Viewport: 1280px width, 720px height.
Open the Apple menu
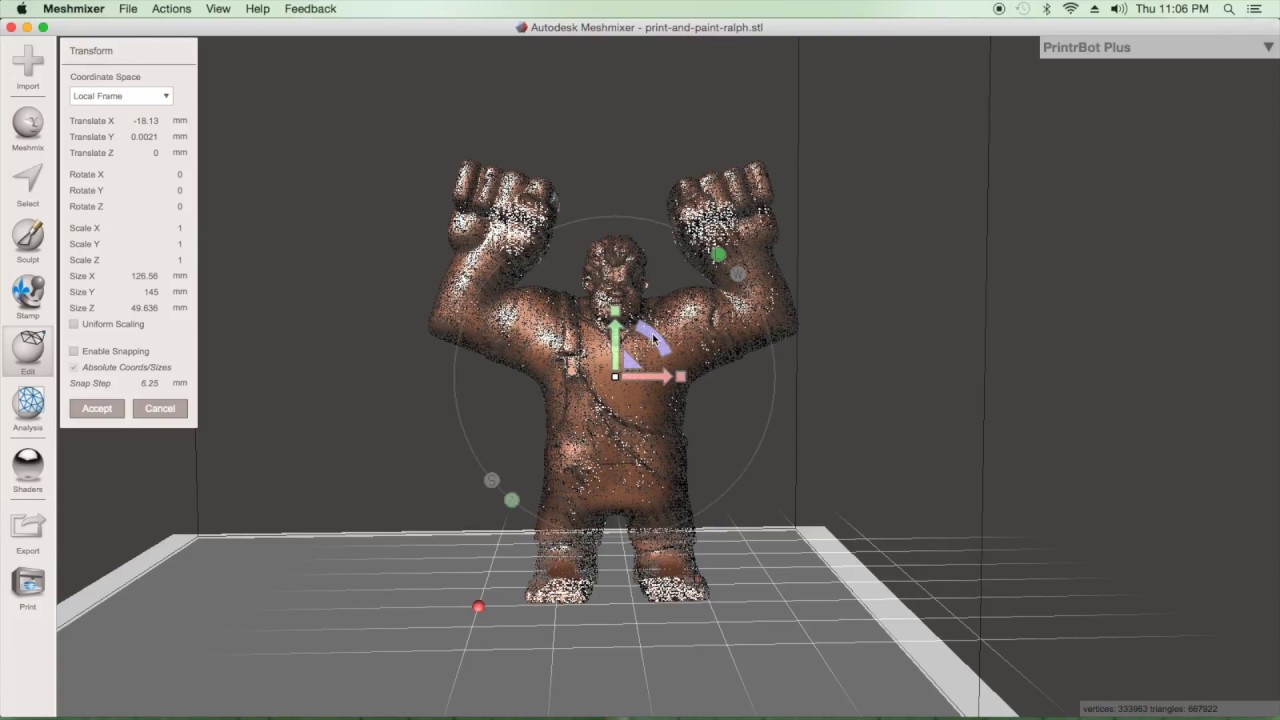(x=21, y=9)
